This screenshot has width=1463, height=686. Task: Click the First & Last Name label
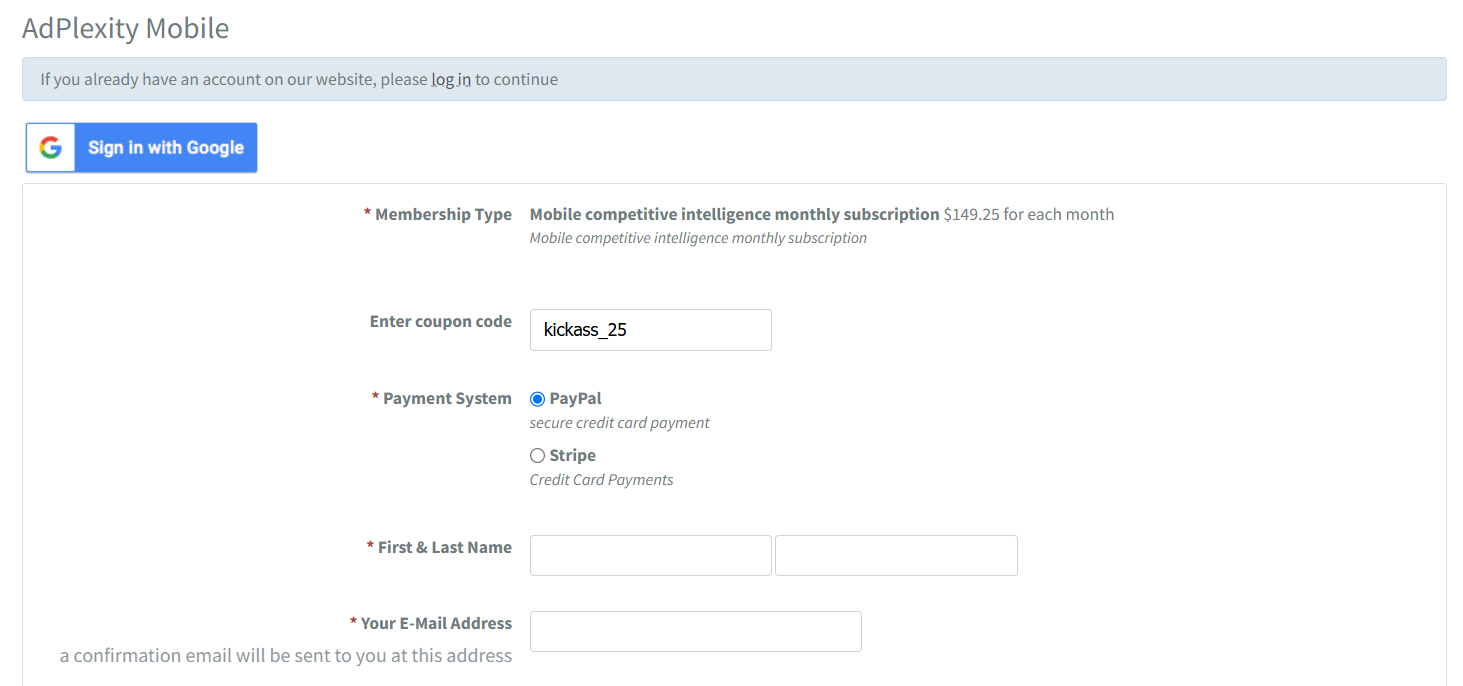click(439, 548)
